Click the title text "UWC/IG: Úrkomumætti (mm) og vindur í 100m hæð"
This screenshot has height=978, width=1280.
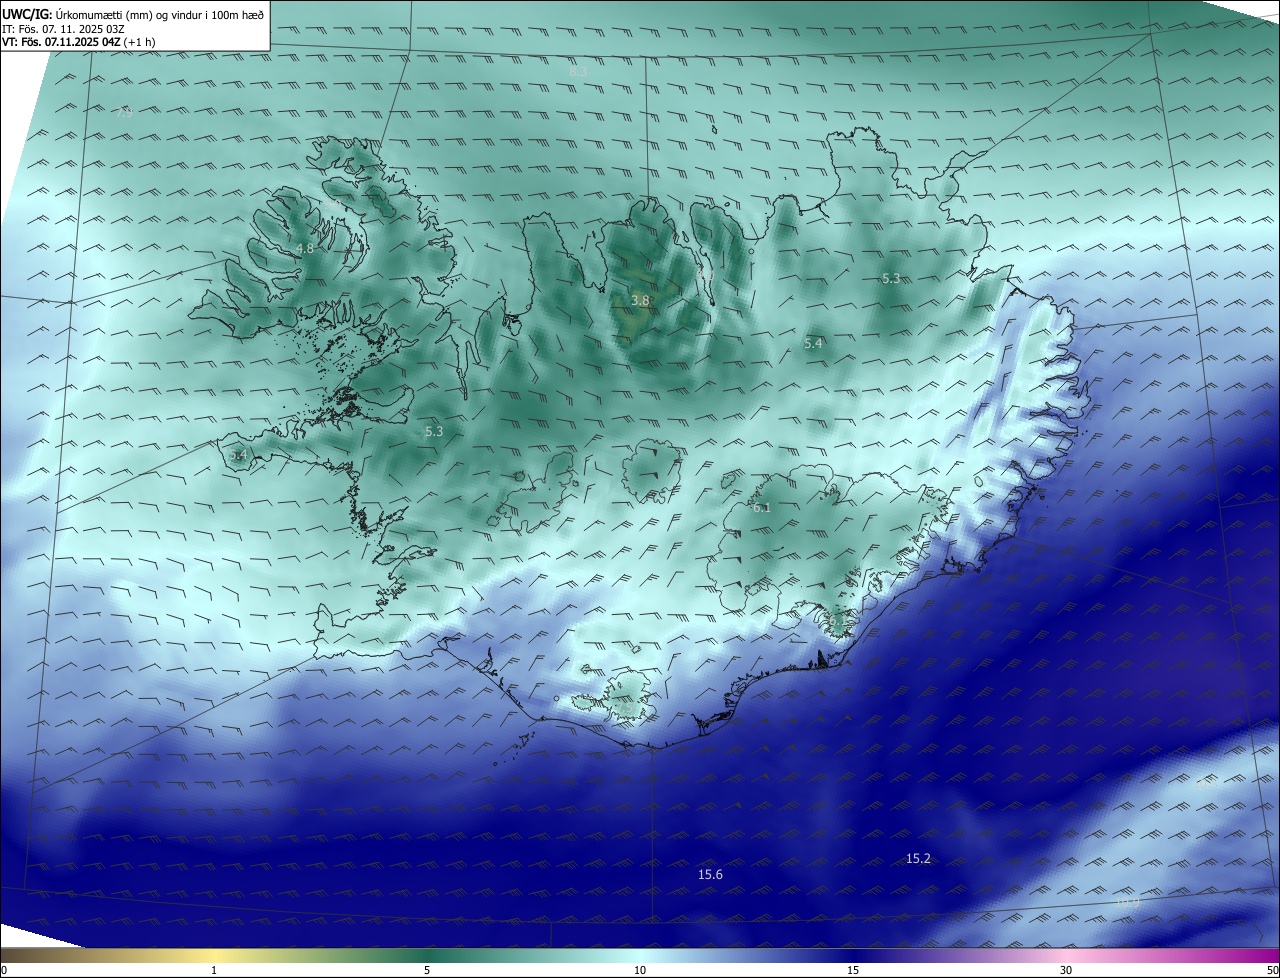pyautogui.click(x=133, y=14)
